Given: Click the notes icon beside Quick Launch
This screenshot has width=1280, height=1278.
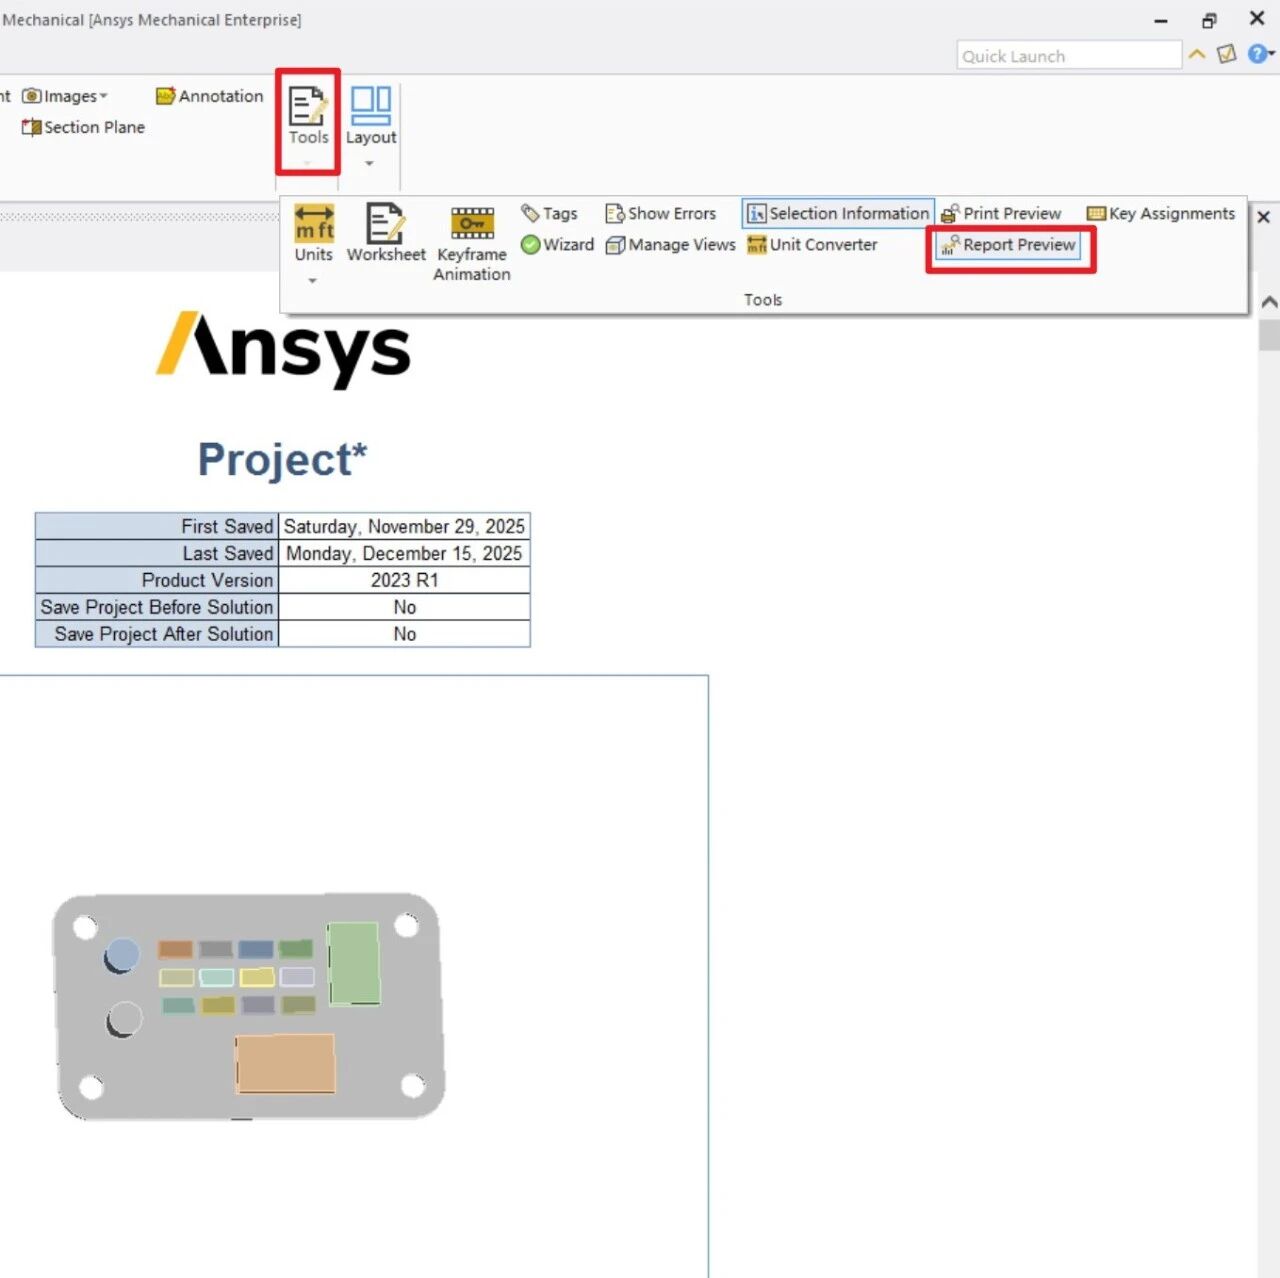Looking at the screenshot, I should tap(1227, 54).
